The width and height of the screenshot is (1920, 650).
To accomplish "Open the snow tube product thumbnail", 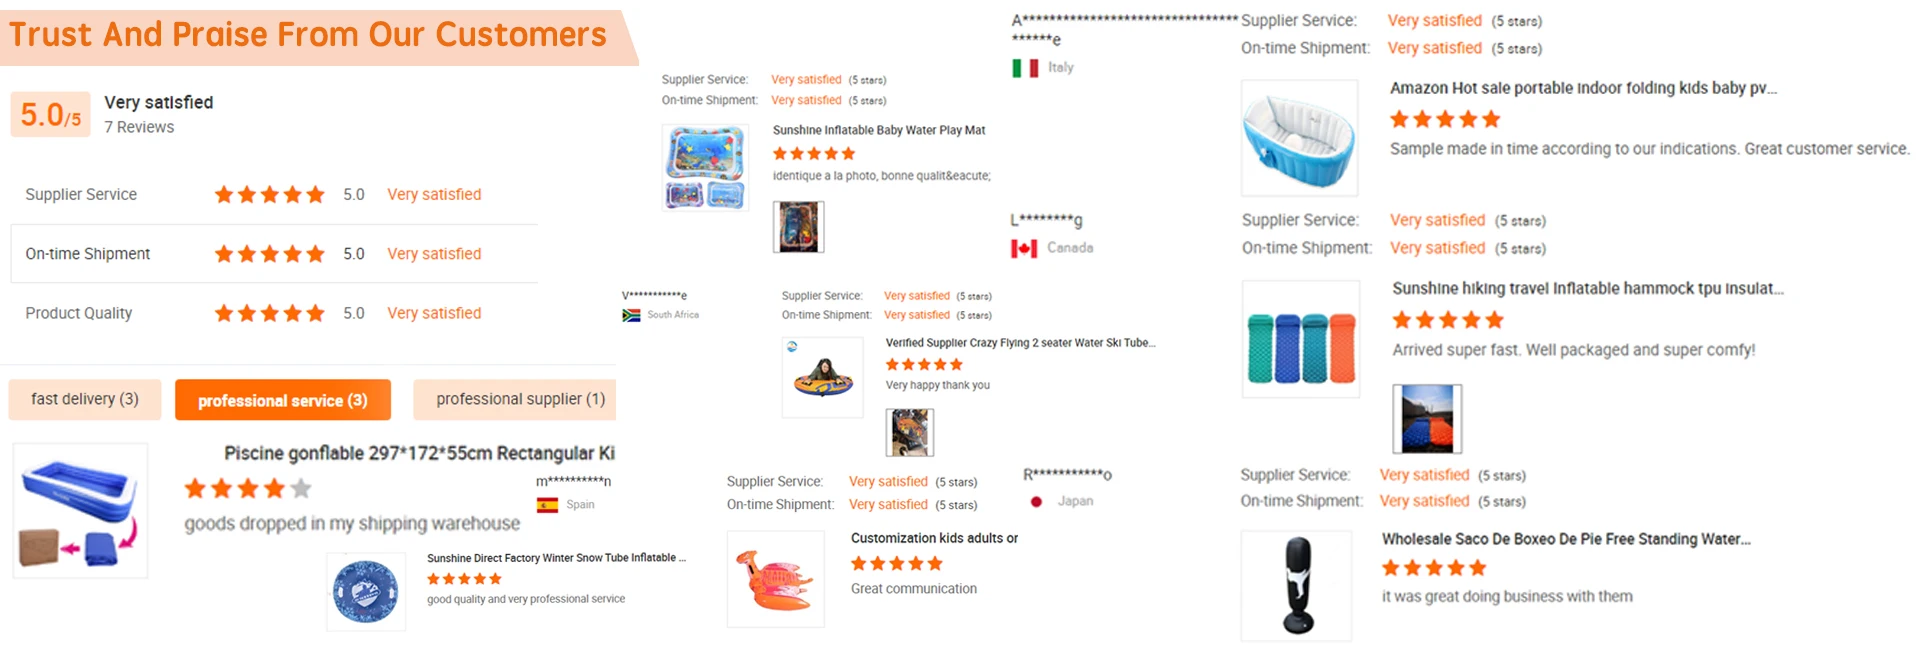I will [366, 592].
